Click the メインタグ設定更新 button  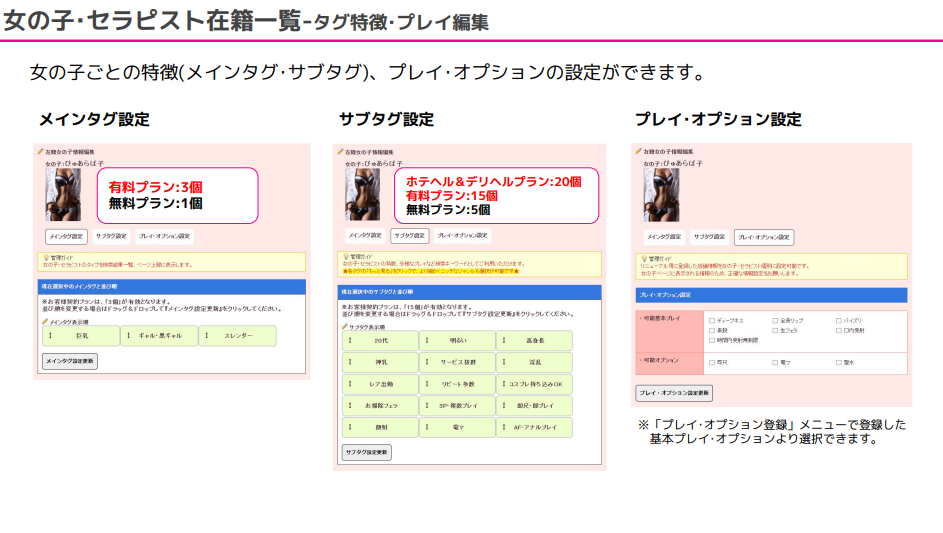pyautogui.click(x=70, y=361)
